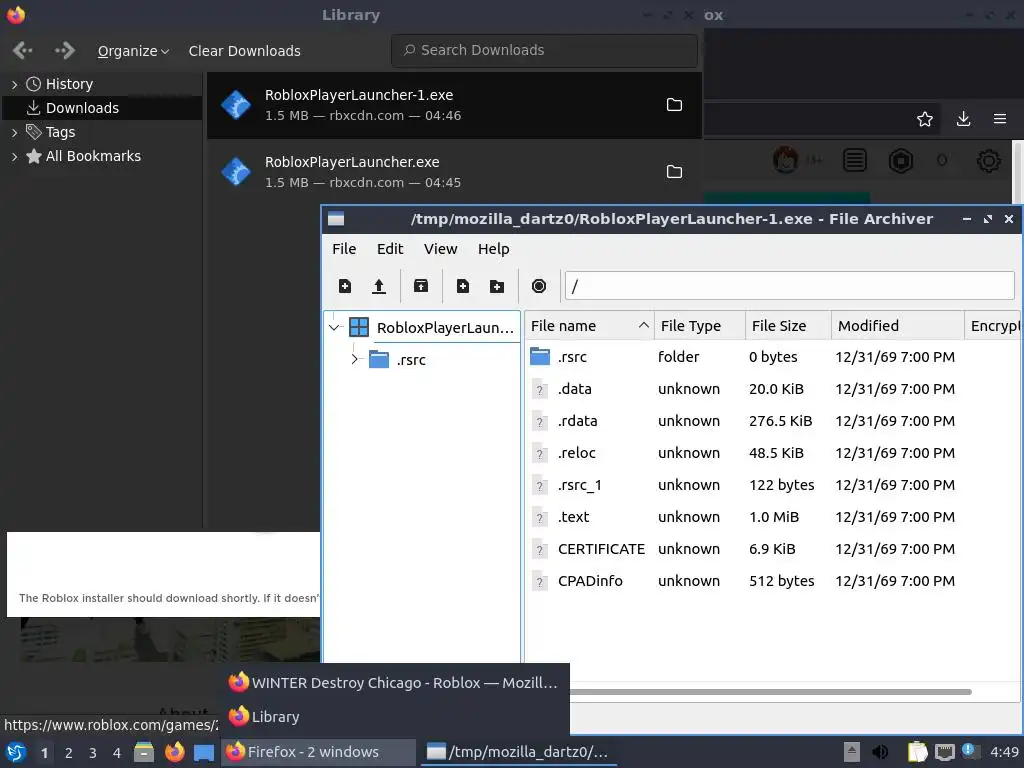Expand the History tree item

[14, 84]
